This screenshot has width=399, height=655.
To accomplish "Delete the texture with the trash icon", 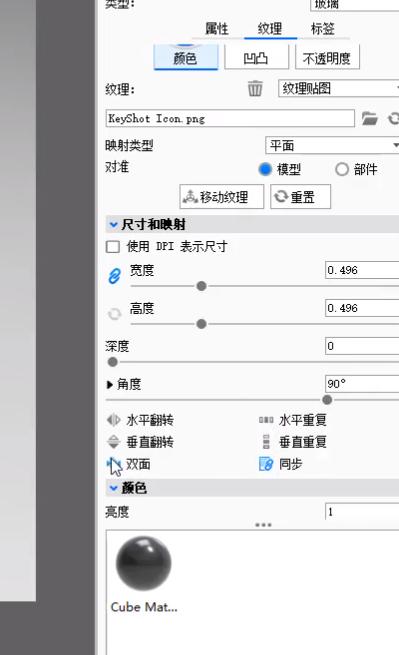I will pos(255,89).
